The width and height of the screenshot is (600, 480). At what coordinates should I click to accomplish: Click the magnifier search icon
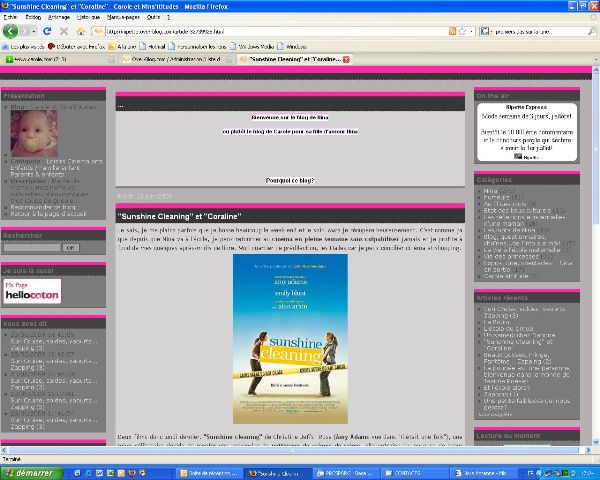(592, 31)
